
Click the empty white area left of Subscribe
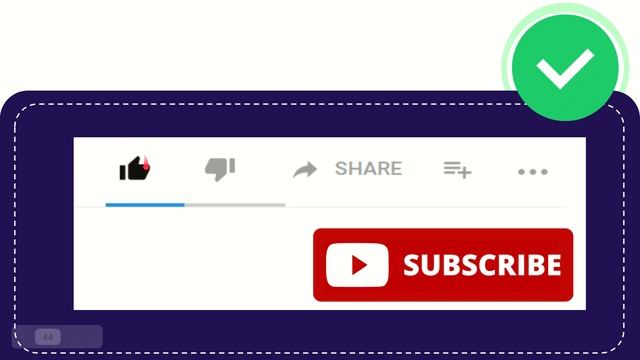(x=194, y=261)
